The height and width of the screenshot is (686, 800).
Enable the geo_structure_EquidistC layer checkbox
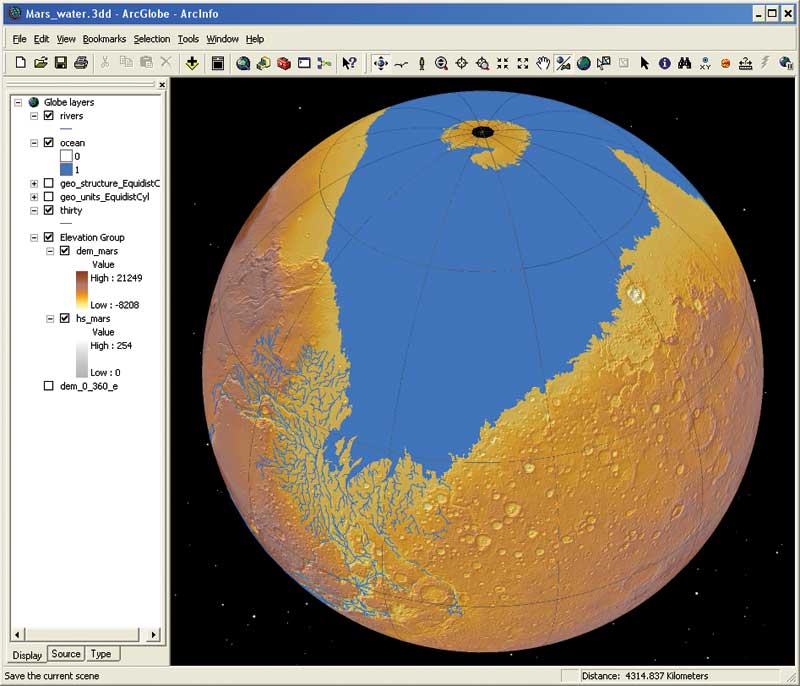click(49, 184)
